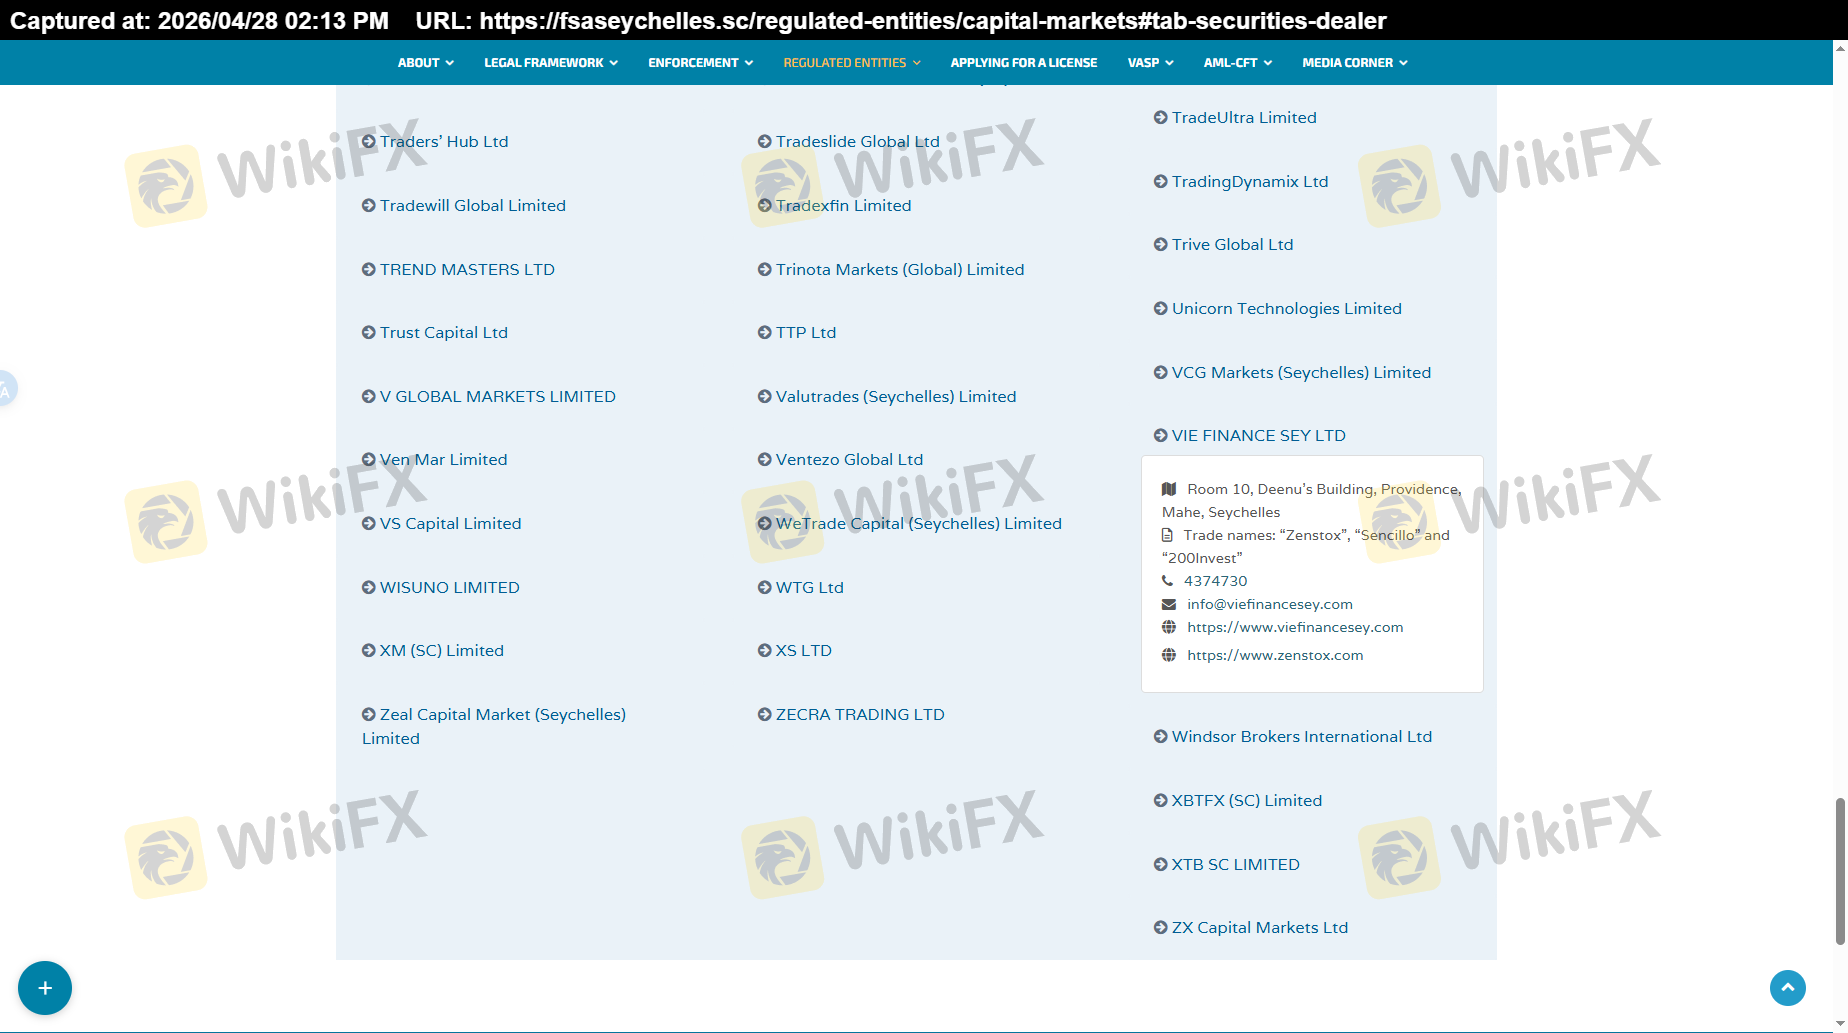Open the VASP dropdown menu
The height and width of the screenshot is (1033, 1848).
(x=1151, y=63)
